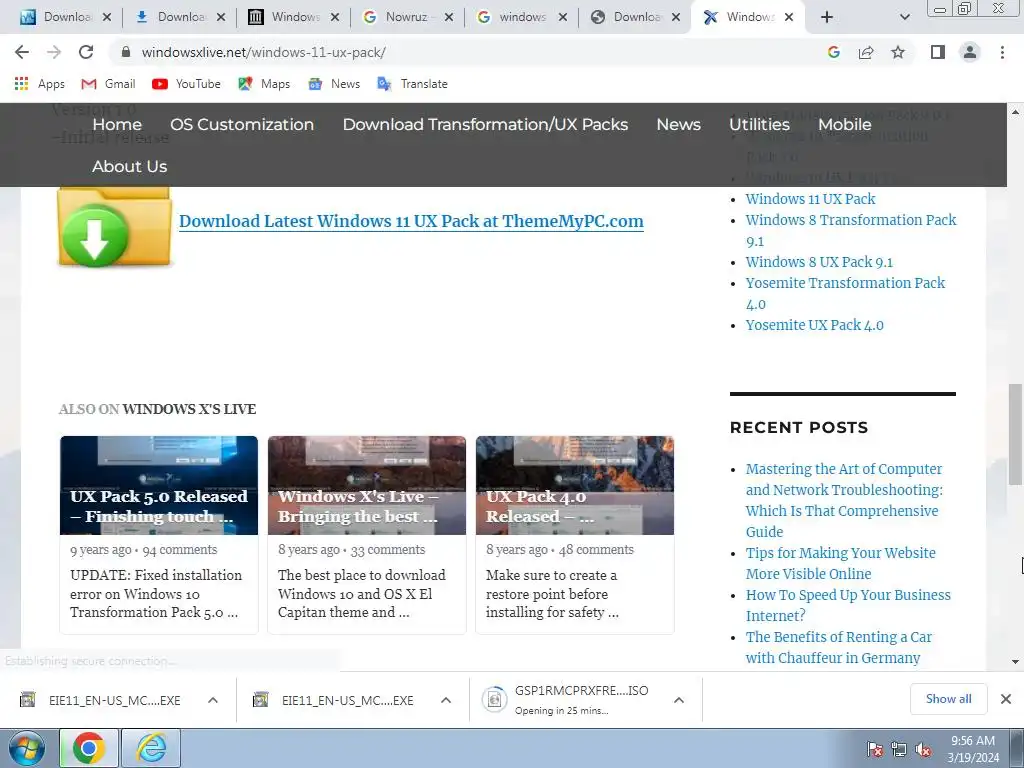The image size is (1024, 768).
Task: Click the address bar URL field
Action: 457,52
